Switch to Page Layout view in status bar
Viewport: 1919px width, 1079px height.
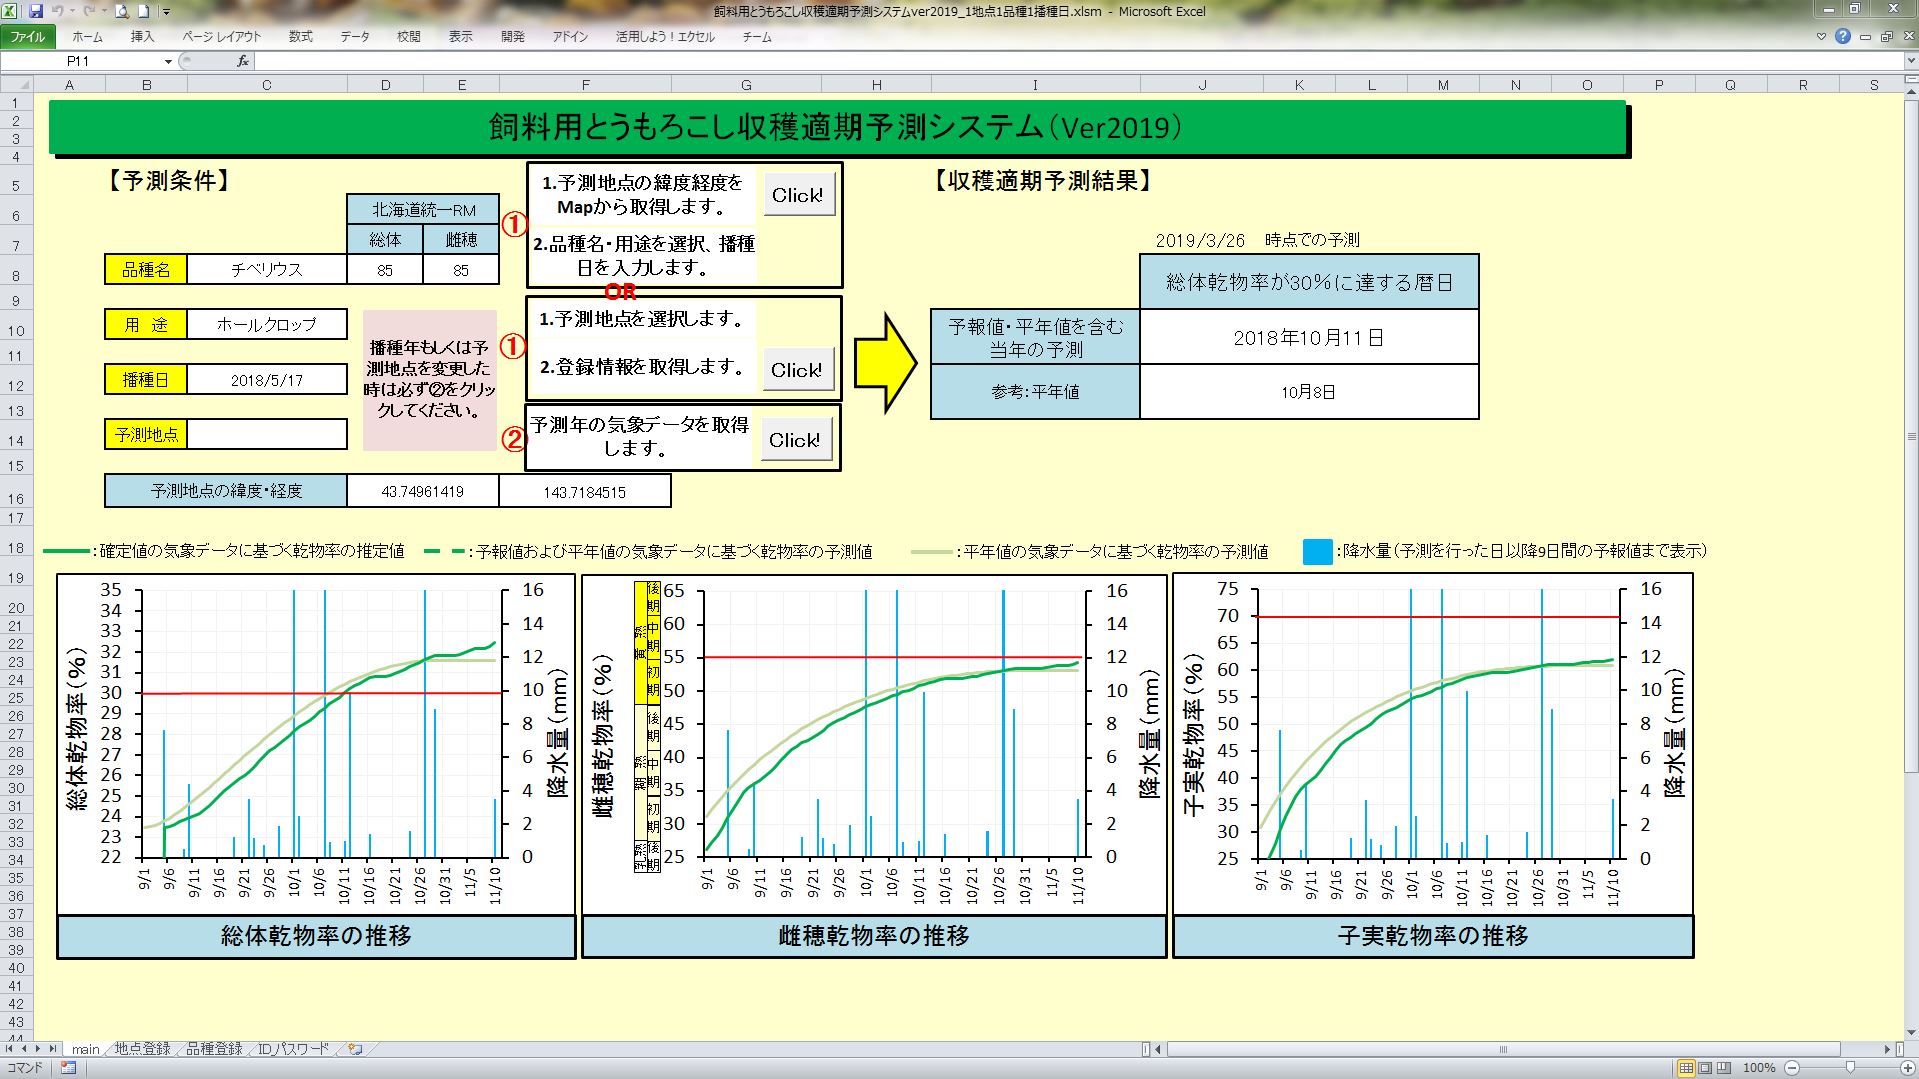pos(1705,1068)
